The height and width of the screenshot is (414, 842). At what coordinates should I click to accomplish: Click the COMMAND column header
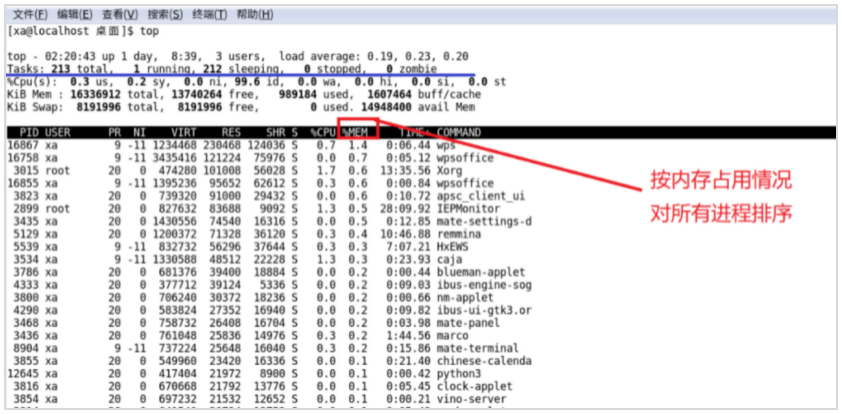click(x=459, y=132)
